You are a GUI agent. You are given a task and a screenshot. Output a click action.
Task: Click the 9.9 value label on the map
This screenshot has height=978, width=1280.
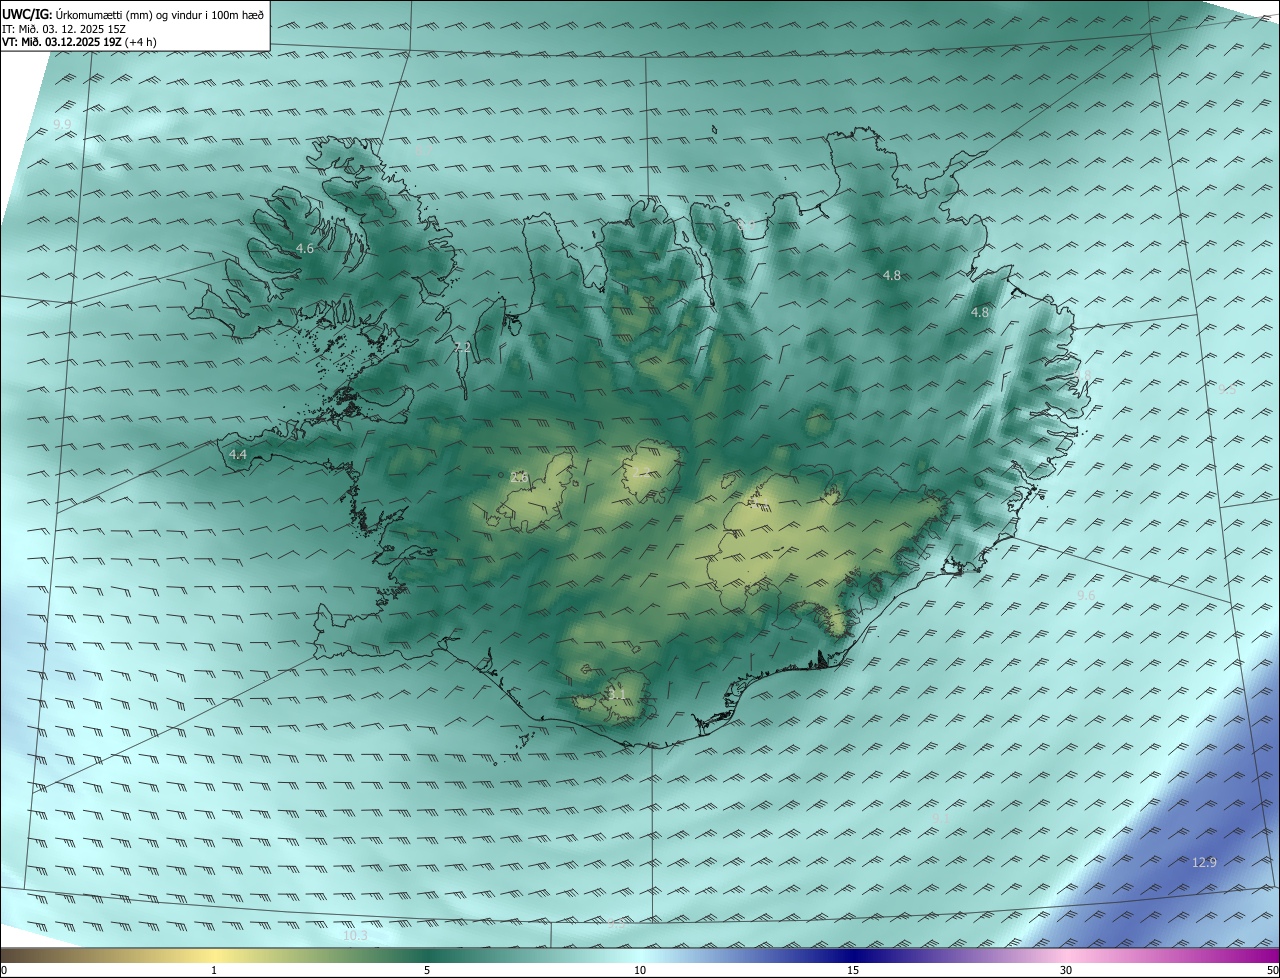coord(62,124)
